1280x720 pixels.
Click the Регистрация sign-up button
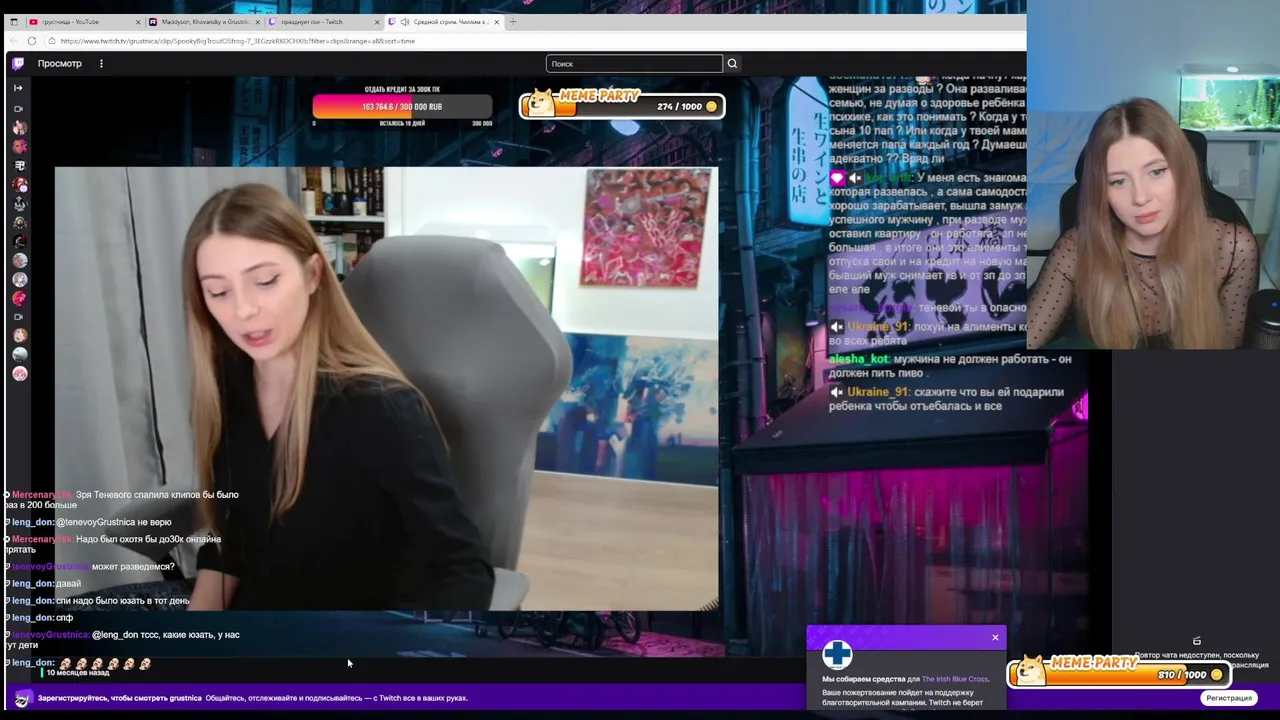point(1228,698)
